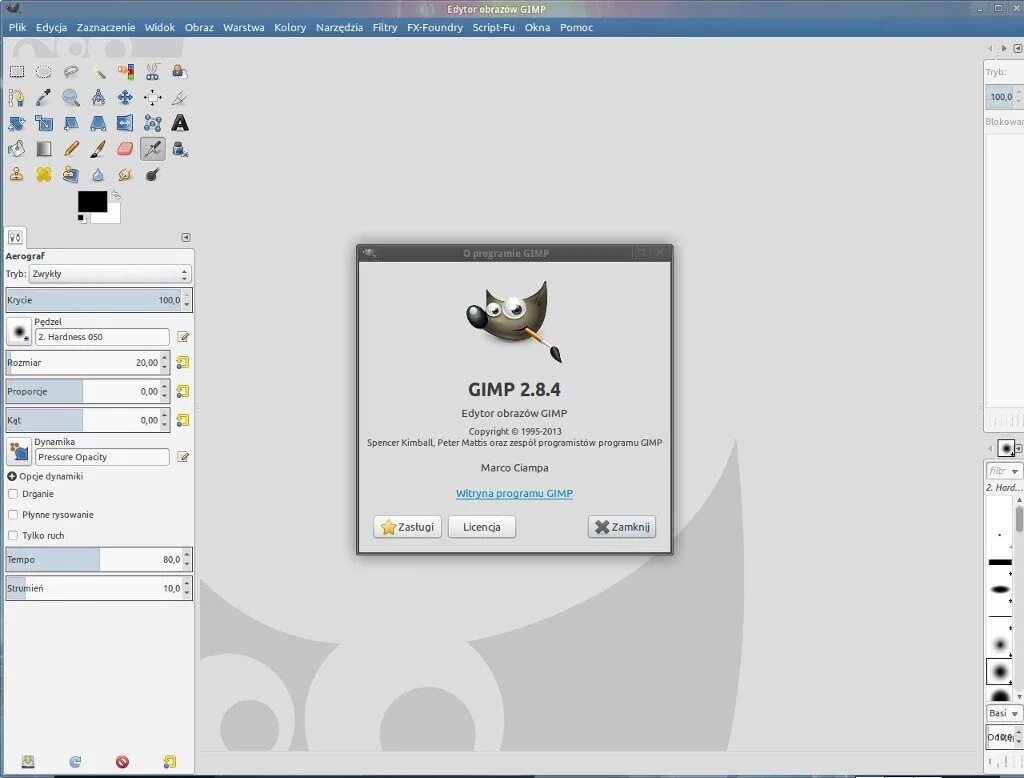Select the Cage Transform tool
This screenshot has height=778, width=1024.
pyautogui.click(x=153, y=123)
